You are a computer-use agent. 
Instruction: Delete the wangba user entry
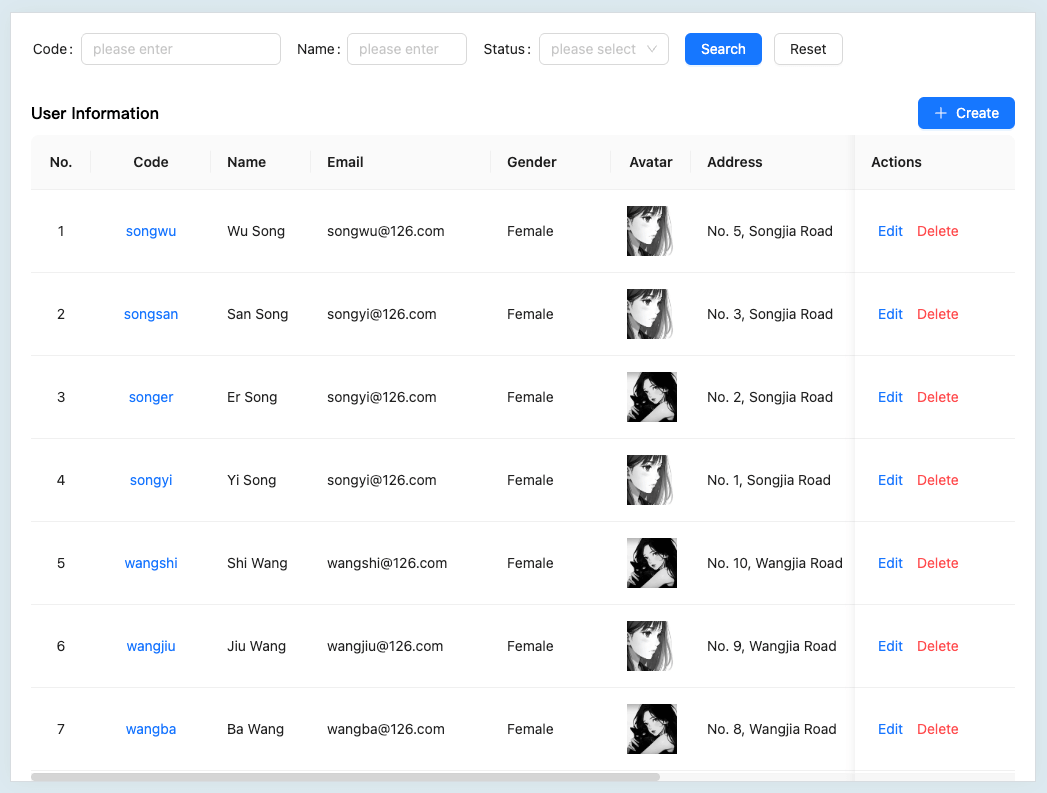[x=937, y=729]
